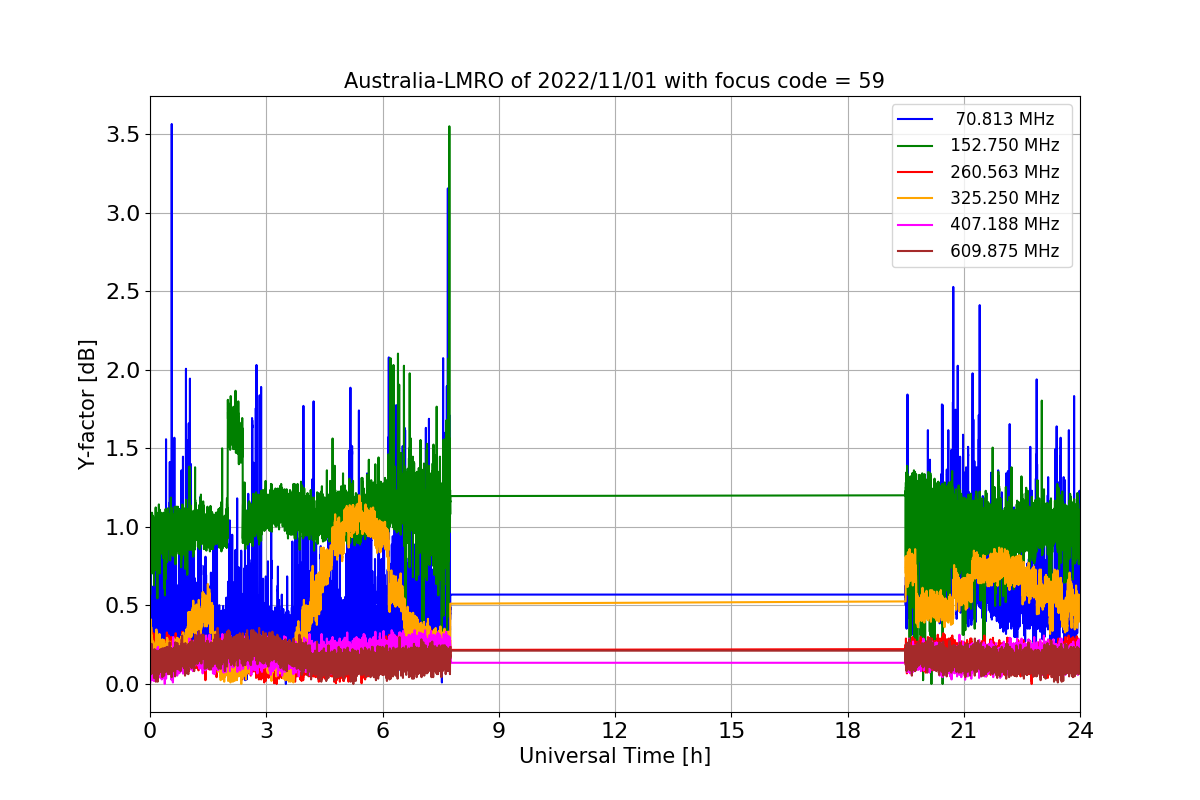This screenshot has height=800, width=1200.
Task: Click the red line sample in legend
Action: [x=916, y=172]
